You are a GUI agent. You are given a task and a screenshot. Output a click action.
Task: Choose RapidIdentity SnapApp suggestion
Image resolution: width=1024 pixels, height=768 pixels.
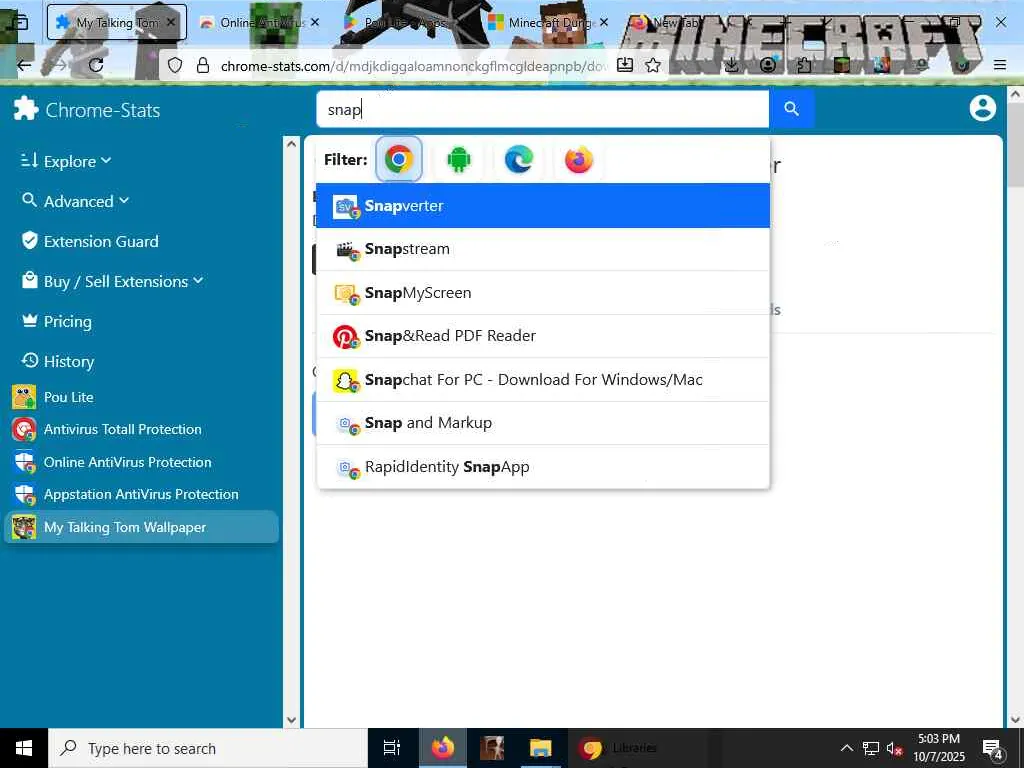(543, 467)
